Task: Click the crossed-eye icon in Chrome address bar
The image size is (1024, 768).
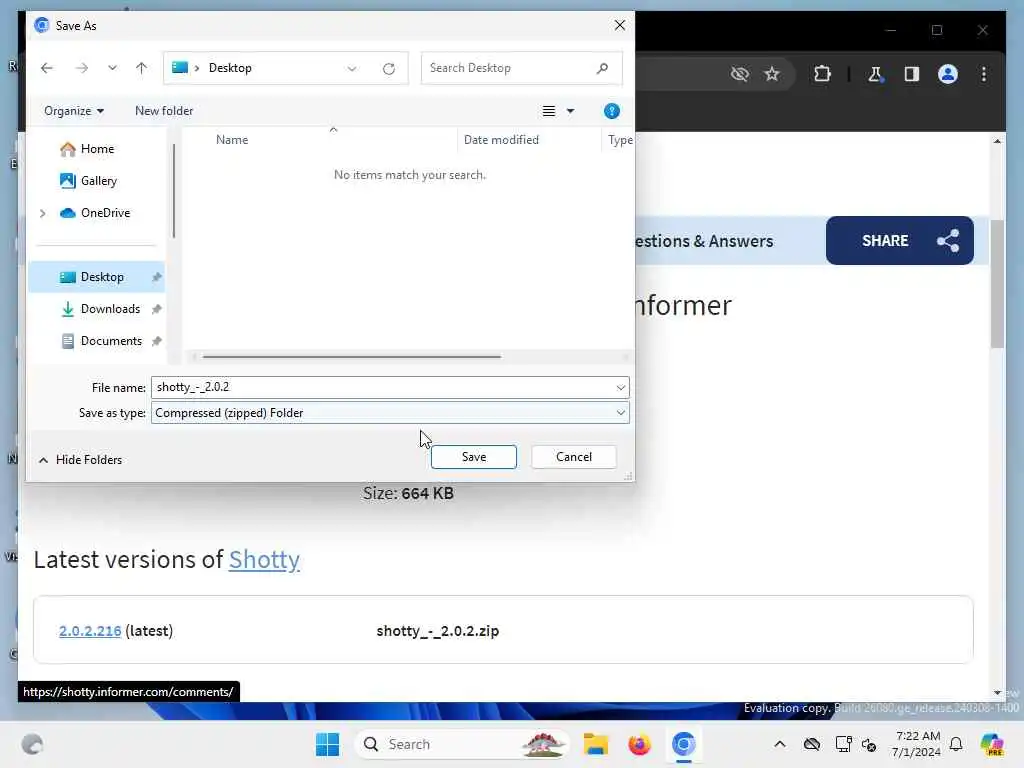Action: pyautogui.click(x=739, y=74)
